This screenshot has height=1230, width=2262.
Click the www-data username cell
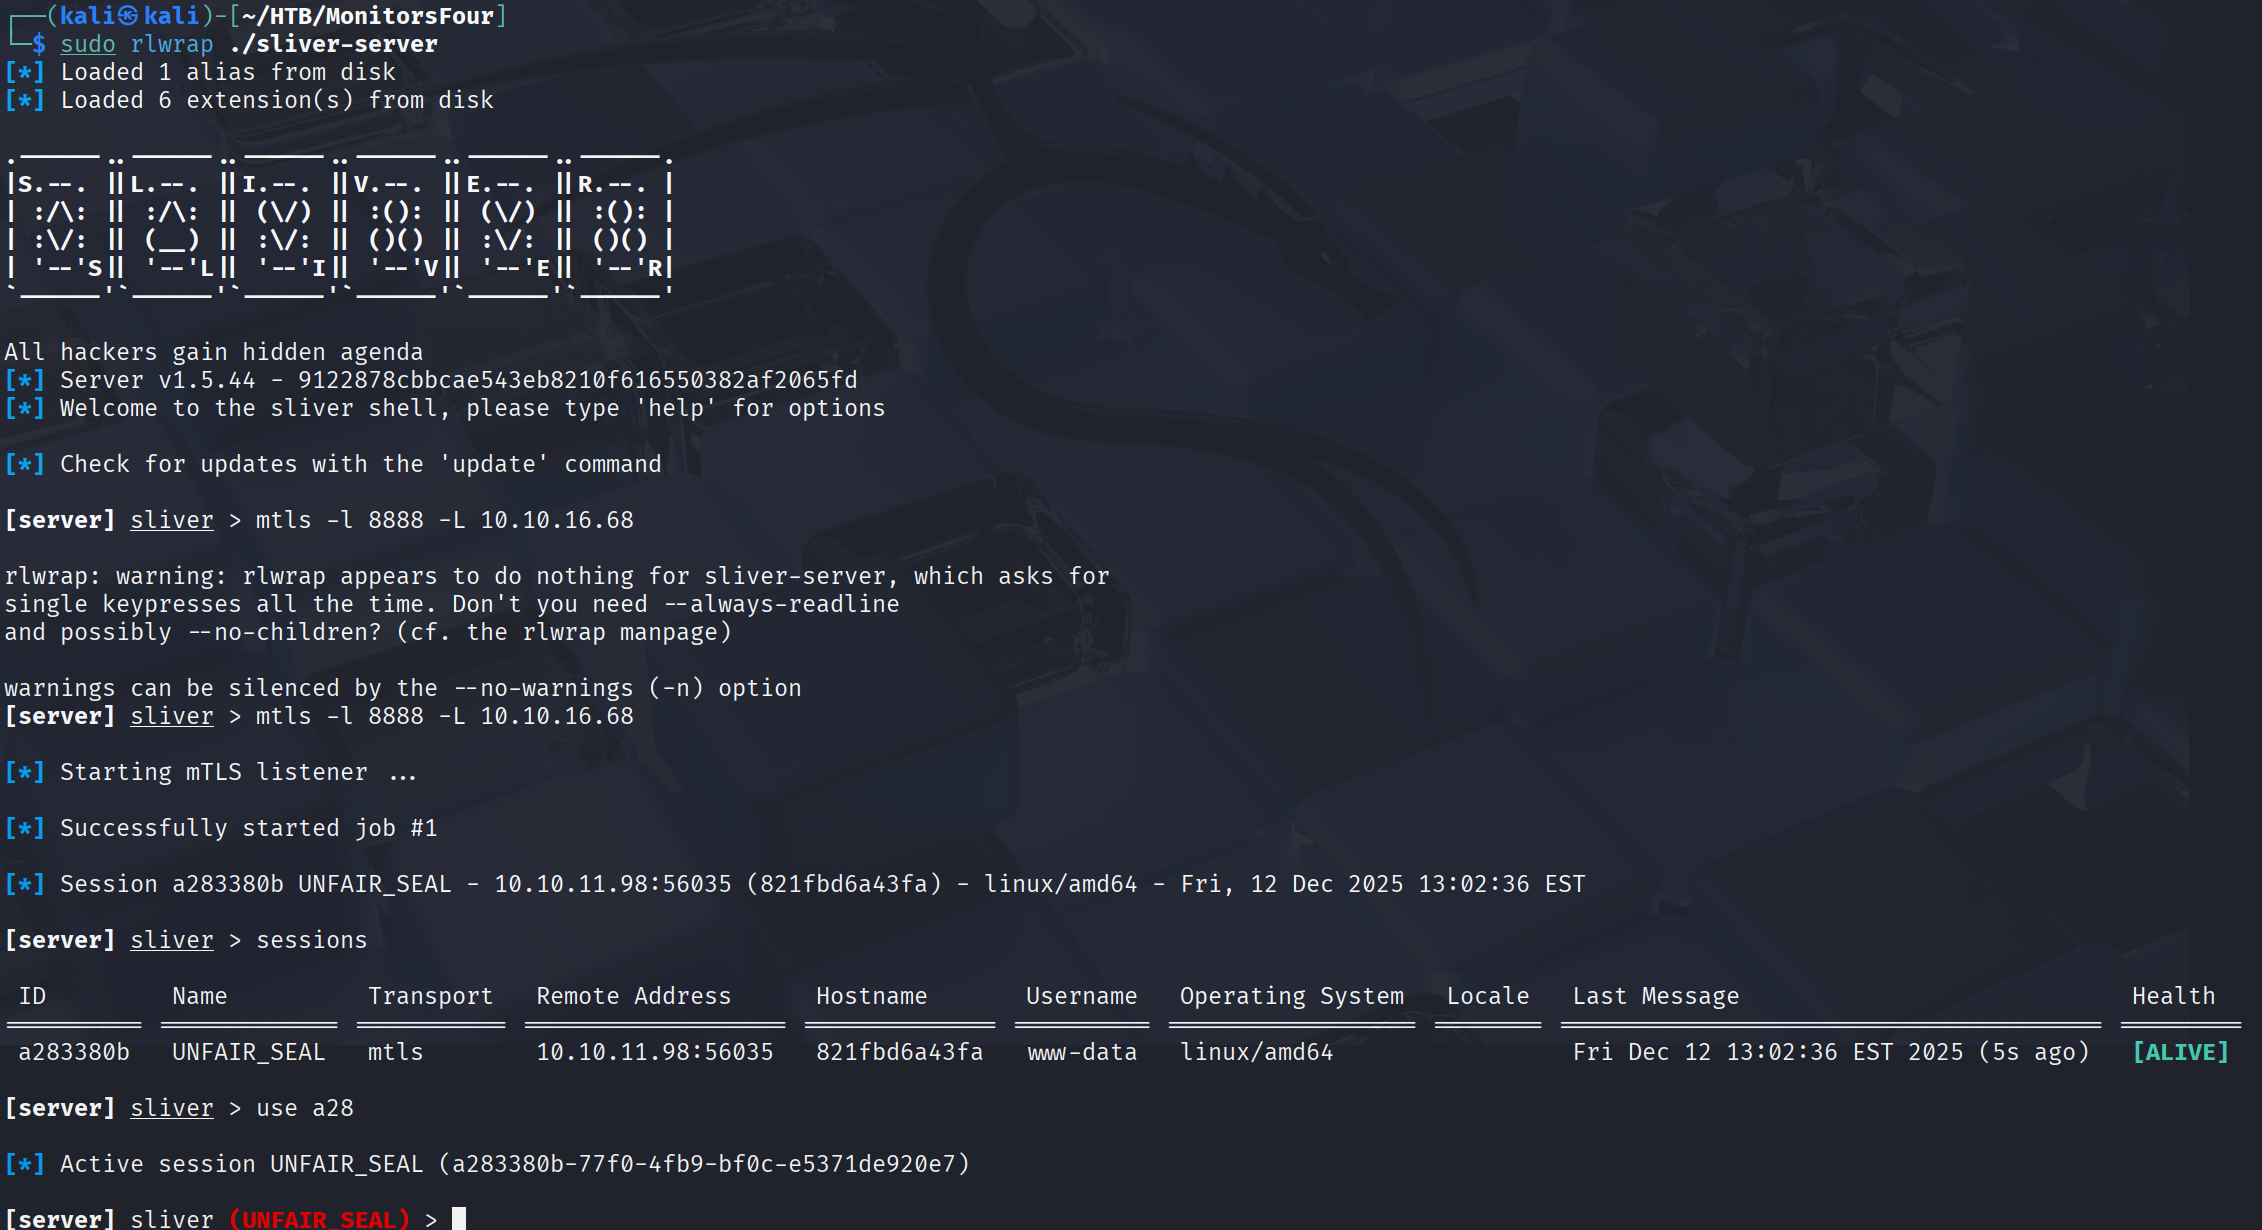click(x=1082, y=1052)
